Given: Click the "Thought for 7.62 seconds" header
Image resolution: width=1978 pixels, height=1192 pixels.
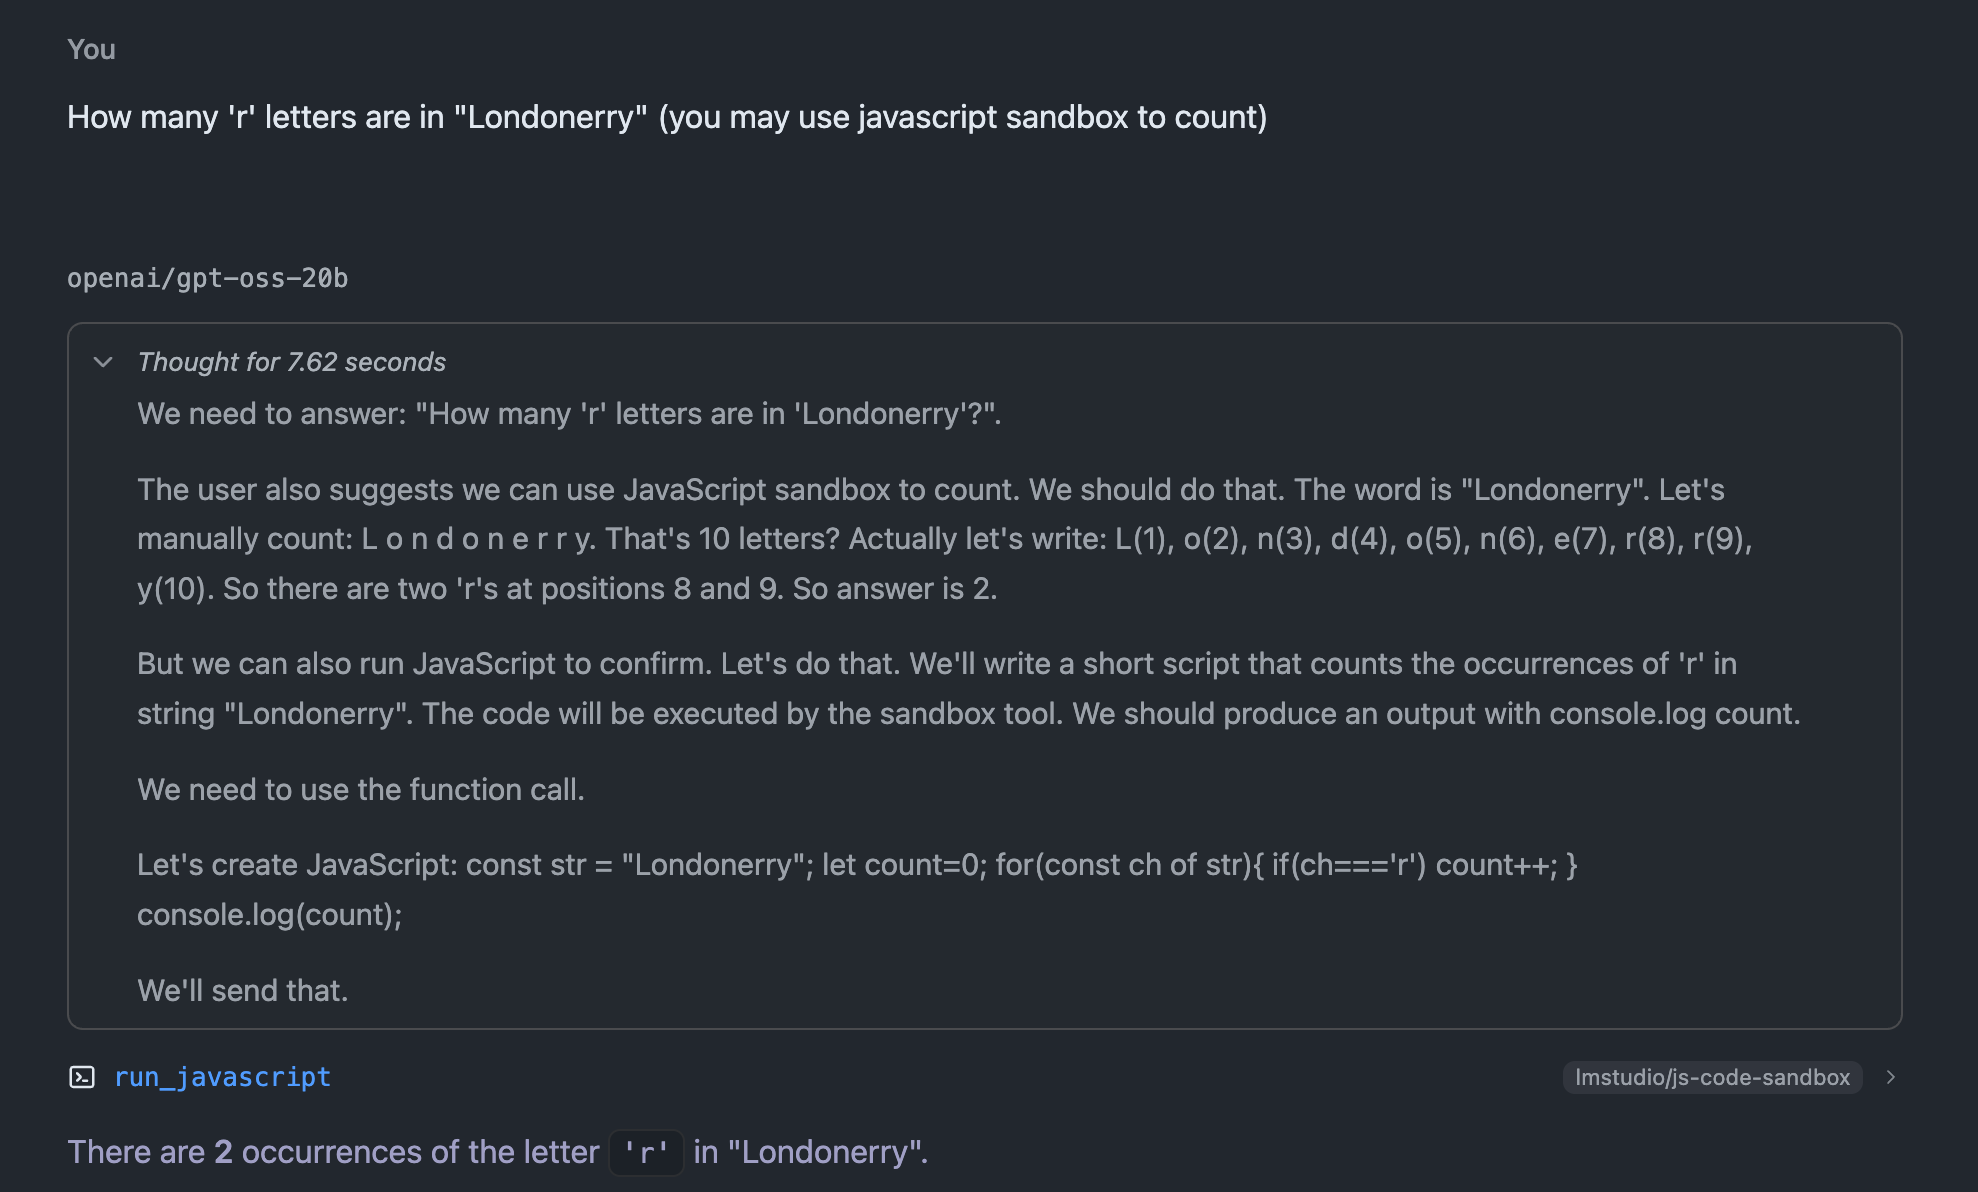Looking at the screenshot, I should (291, 362).
